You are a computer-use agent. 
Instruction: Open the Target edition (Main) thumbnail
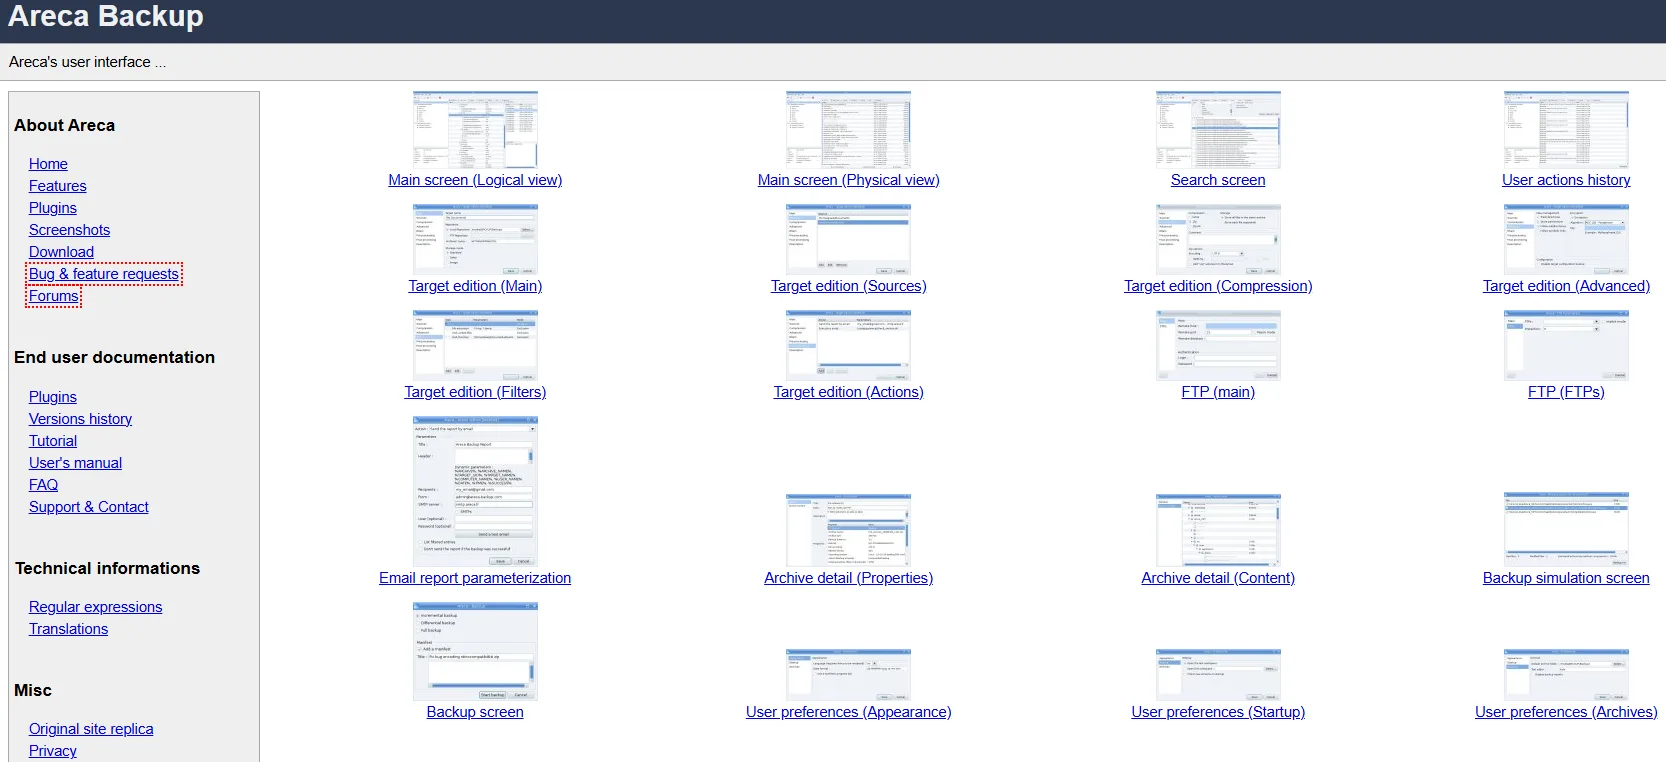tap(475, 240)
